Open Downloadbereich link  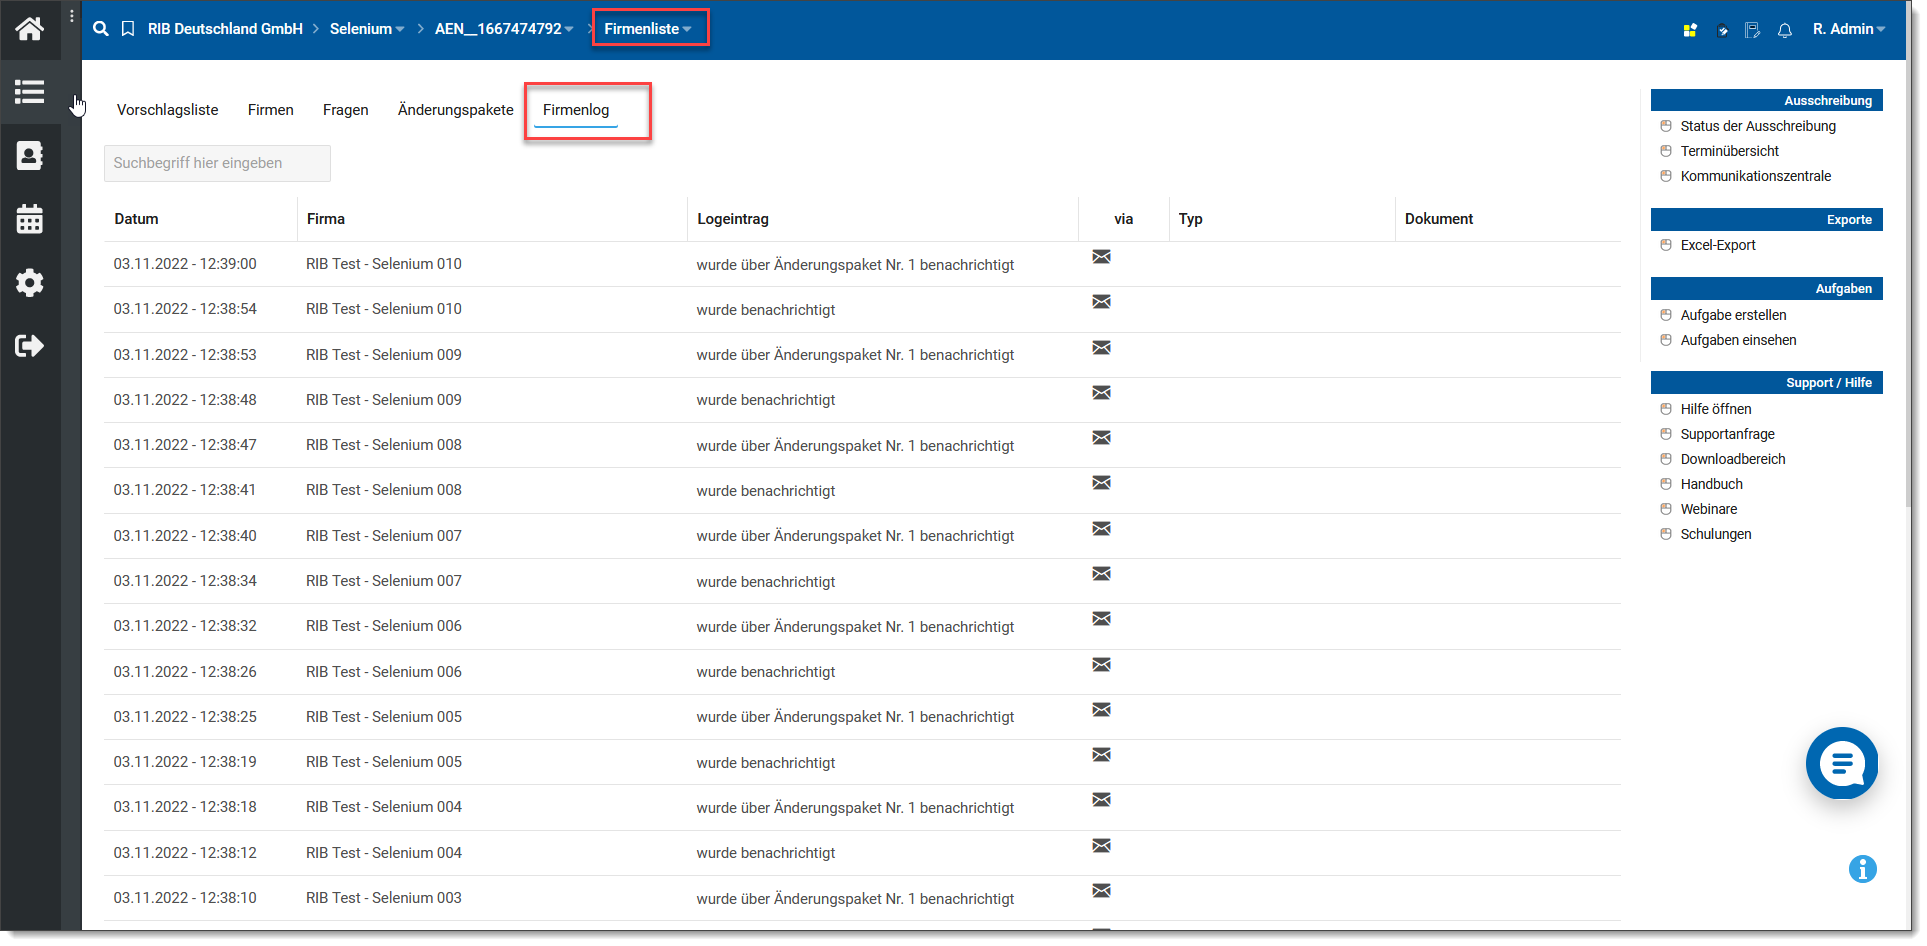(x=1733, y=459)
